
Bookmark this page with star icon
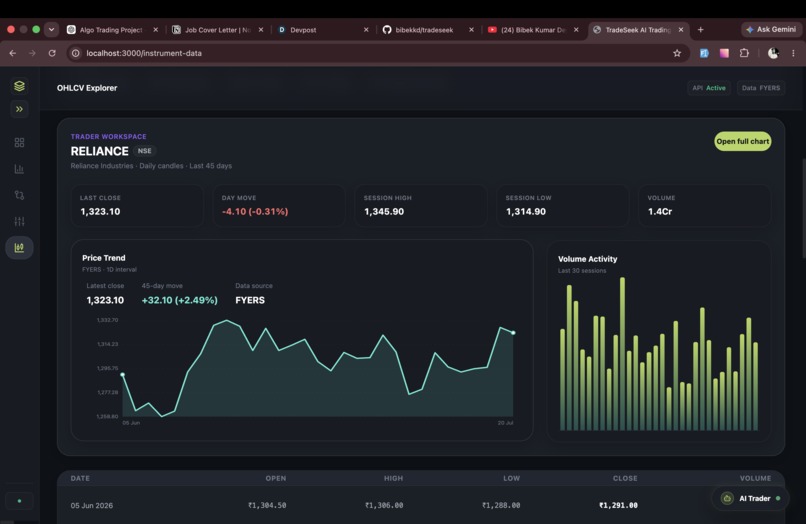click(x=677, y=53)
